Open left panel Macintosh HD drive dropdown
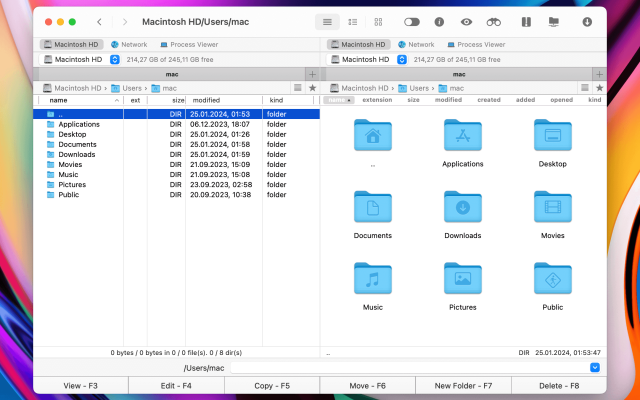This screenshot has height=400, width=640. point(114,59)
